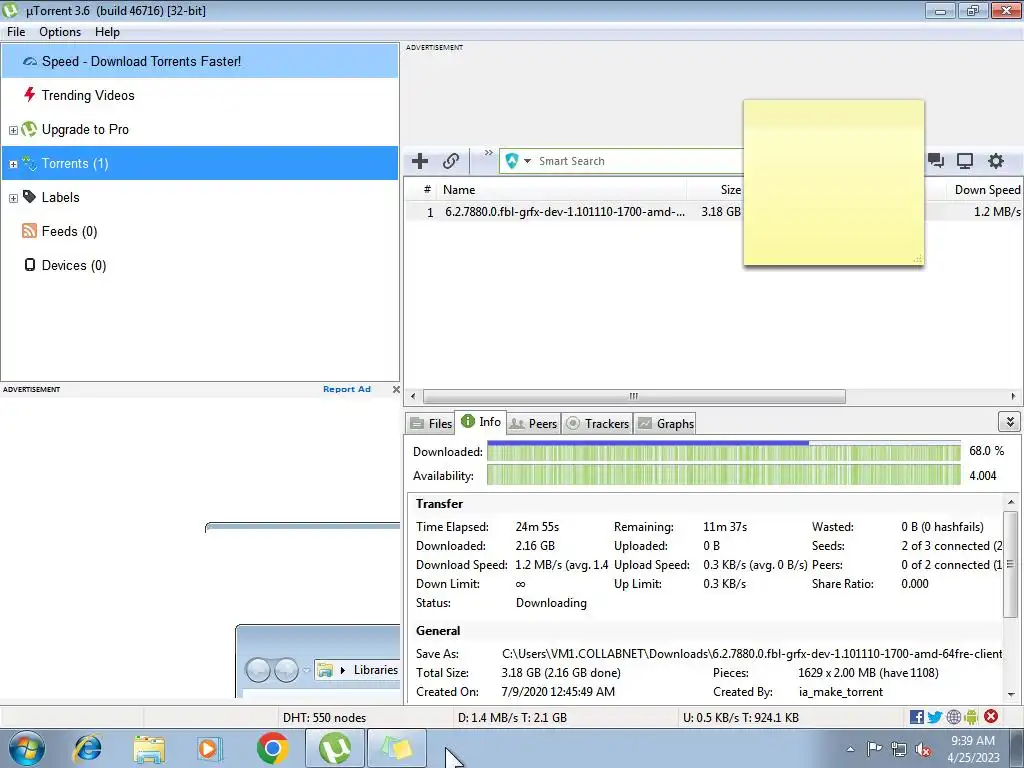This screenshot has width=1024, height=768.
Task: Open Windows Explorer folder taskbar icon
Action: click(149, 748)
